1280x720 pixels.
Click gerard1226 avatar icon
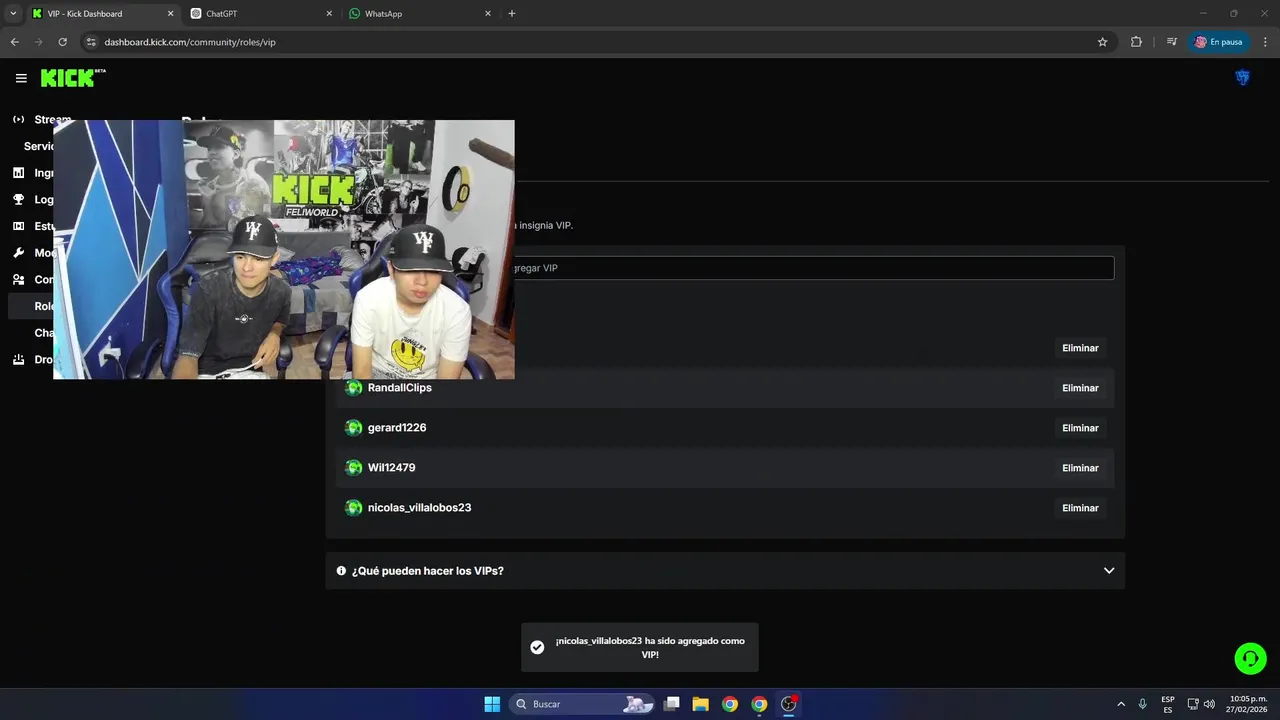353,428
